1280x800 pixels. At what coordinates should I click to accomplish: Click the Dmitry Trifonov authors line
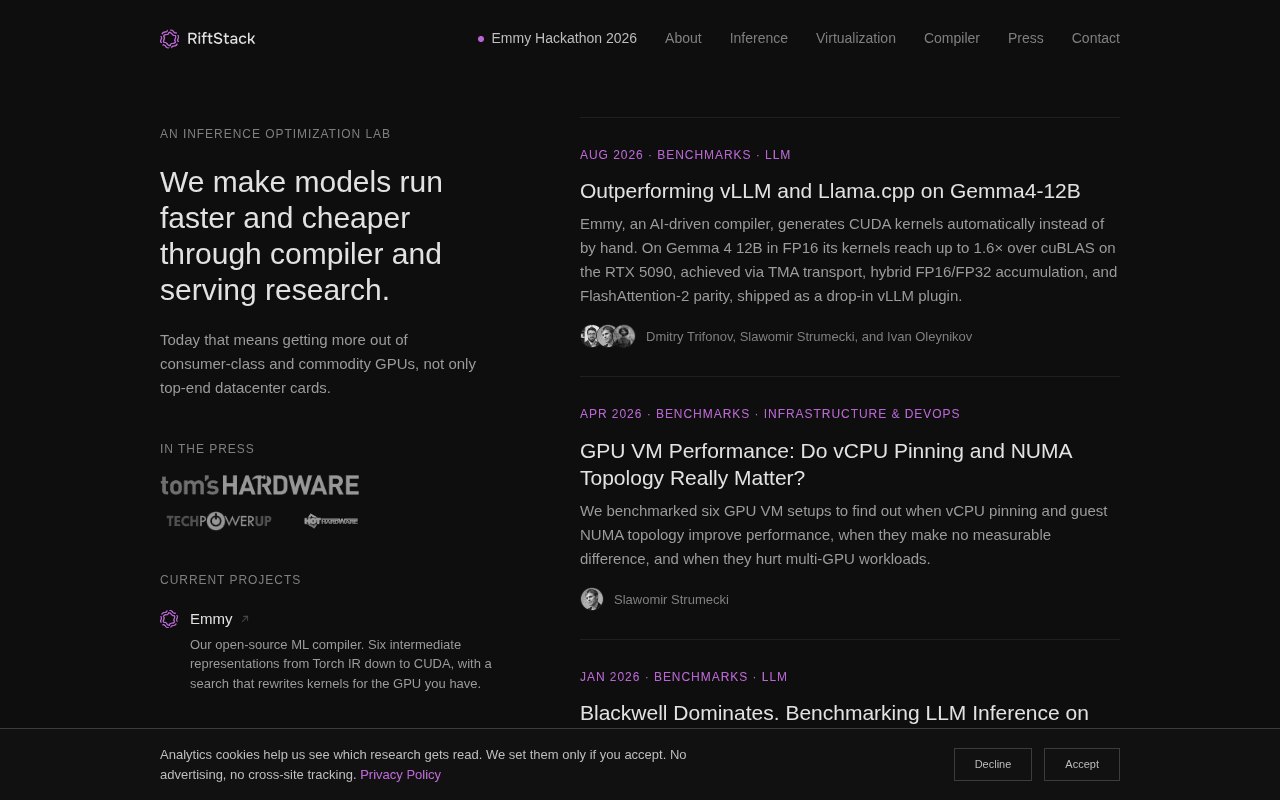coord(809,337)
